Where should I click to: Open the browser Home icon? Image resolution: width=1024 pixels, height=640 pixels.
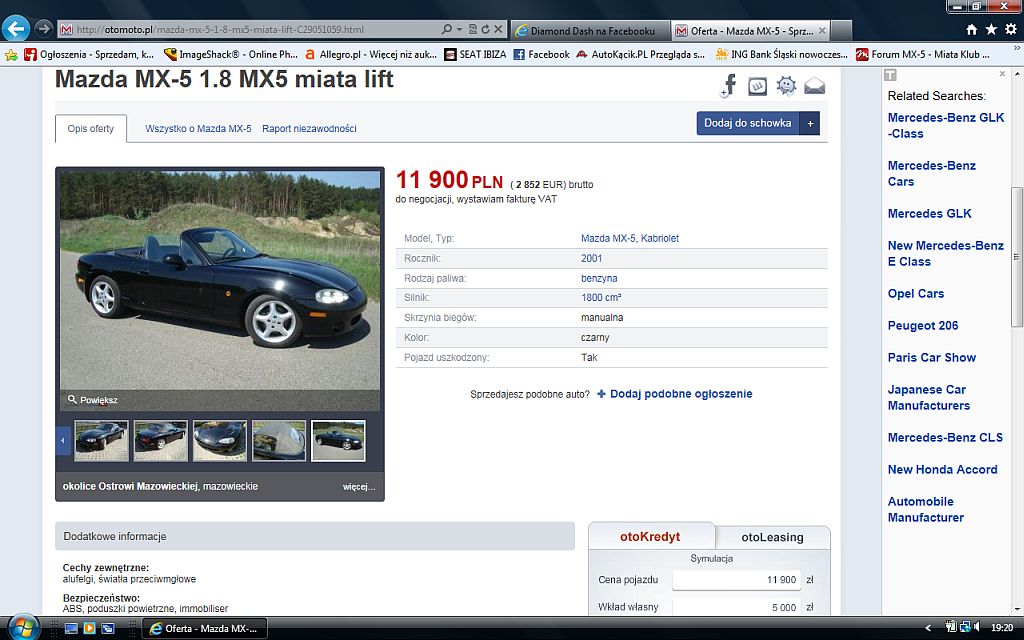tap(972, 29)
